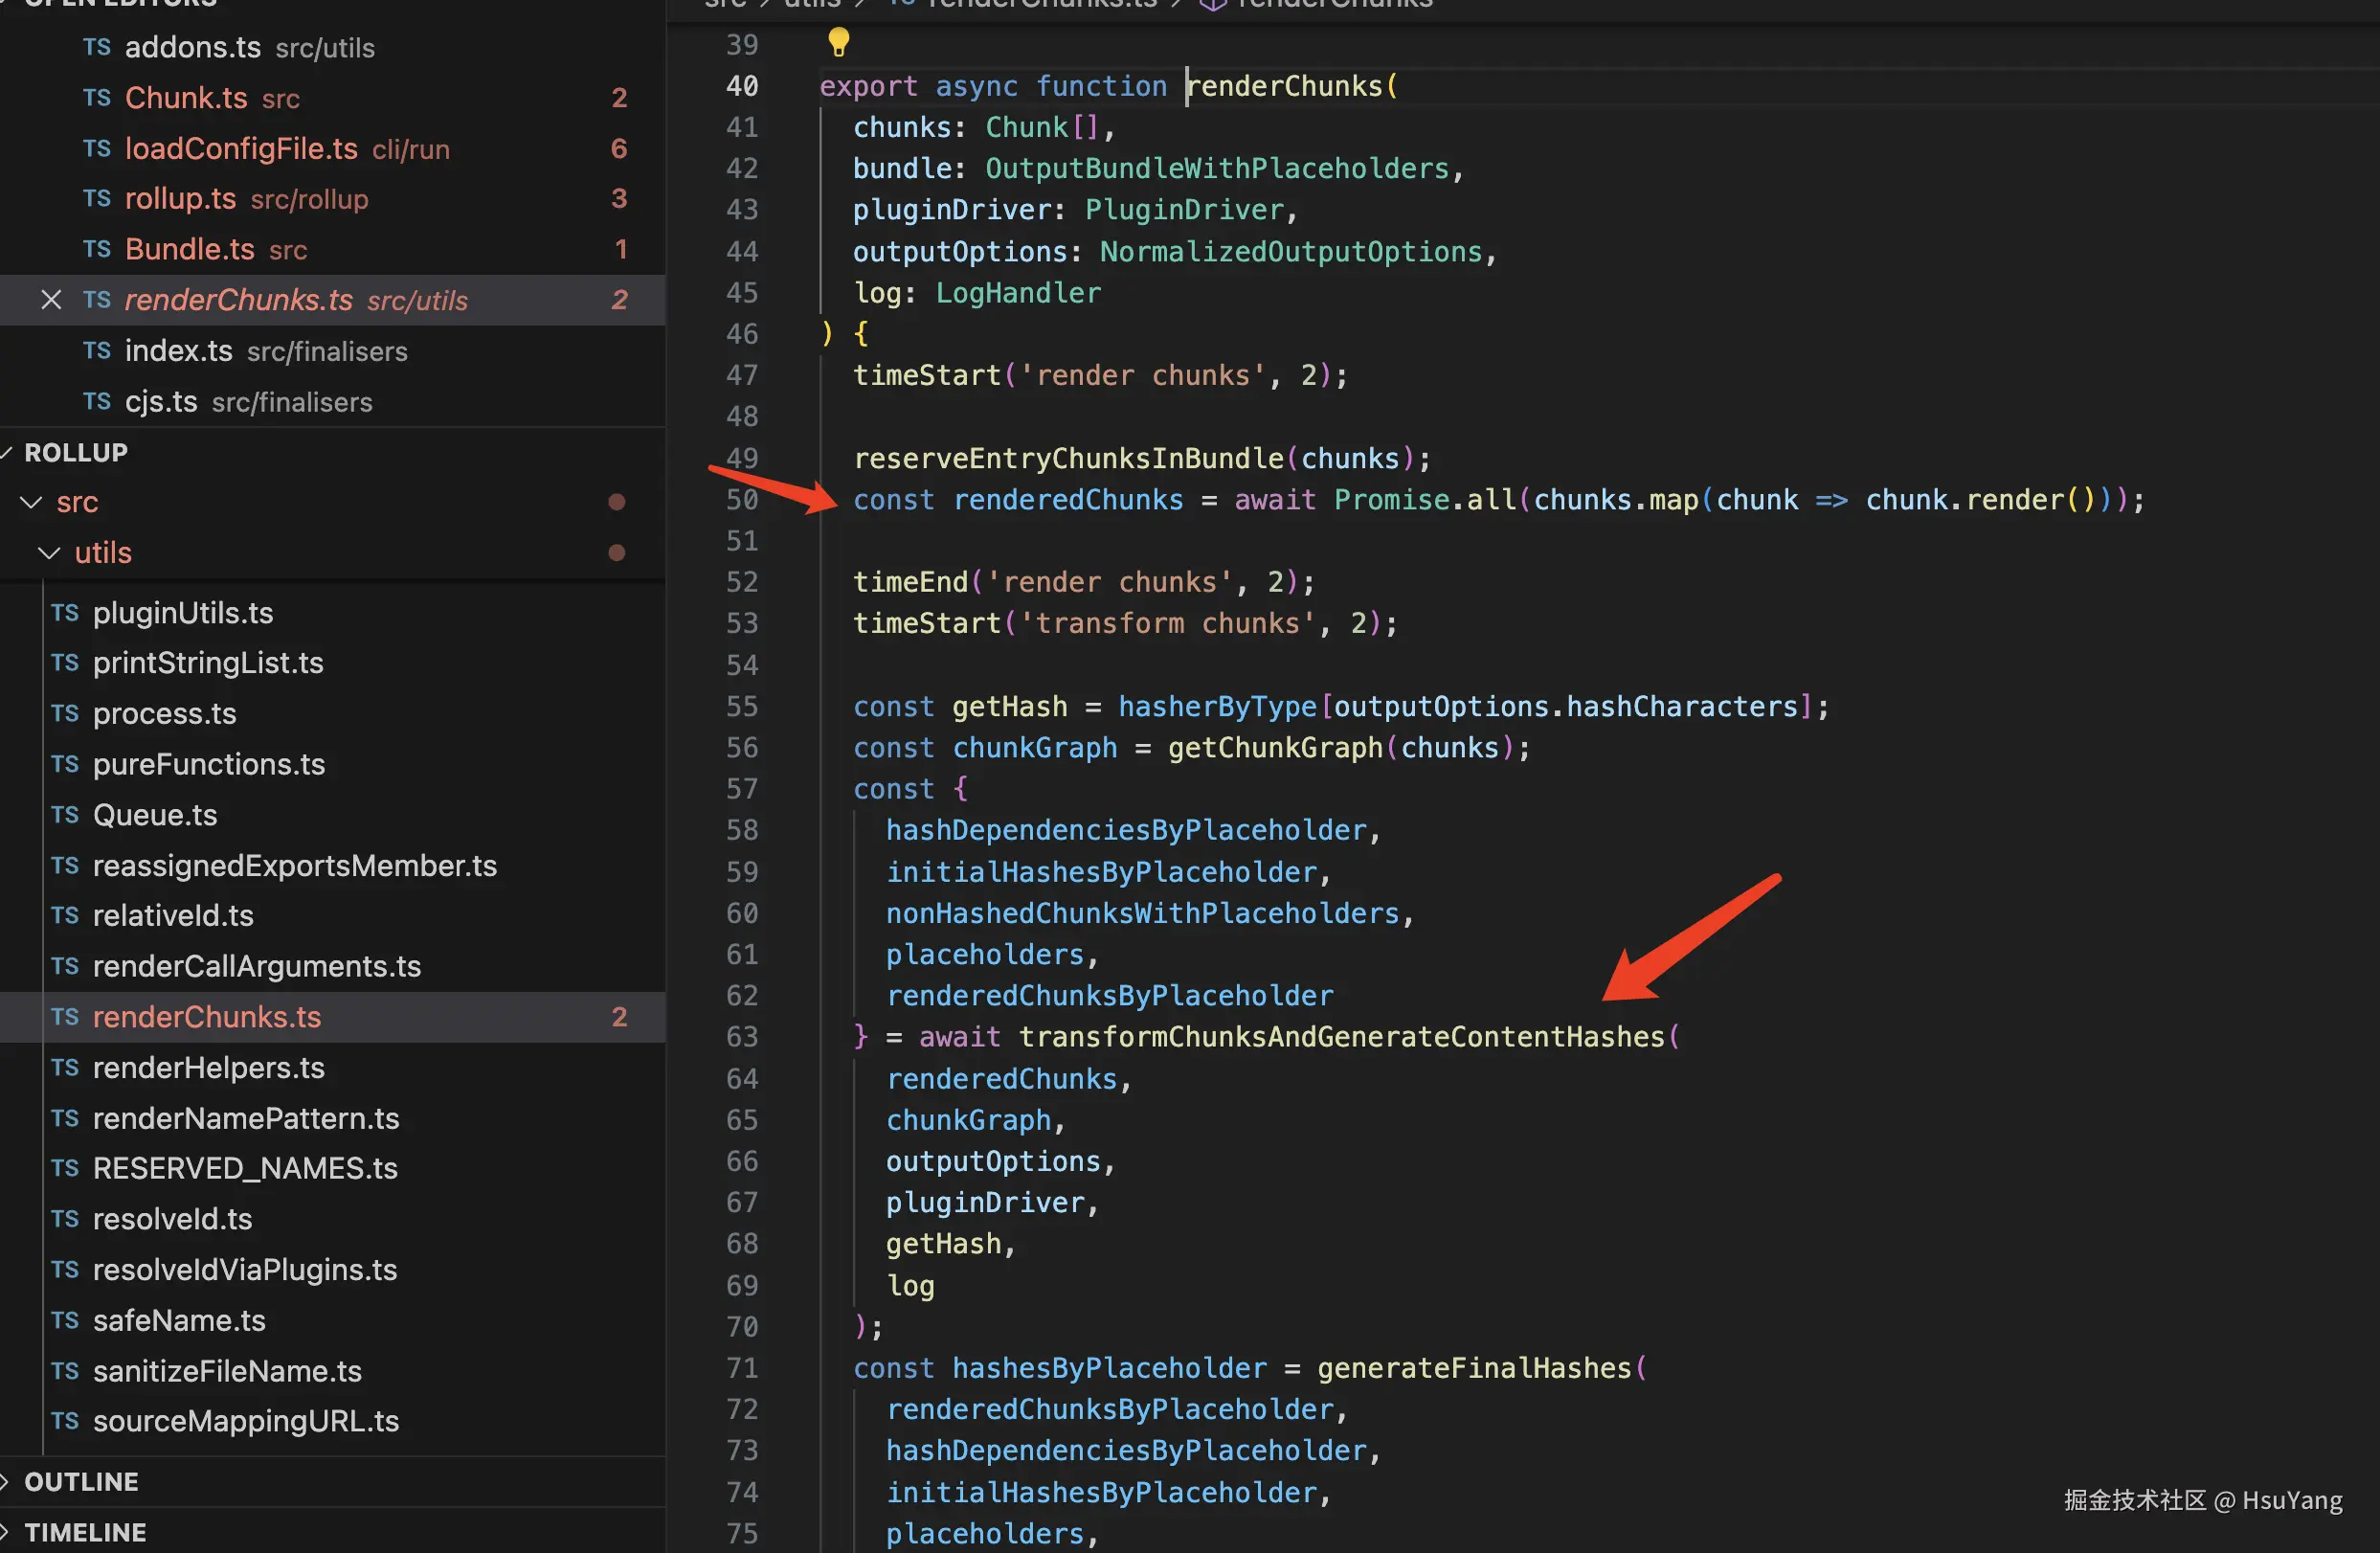
Task: Click line number 50 in gutter
Action: (x=742, y=499)
